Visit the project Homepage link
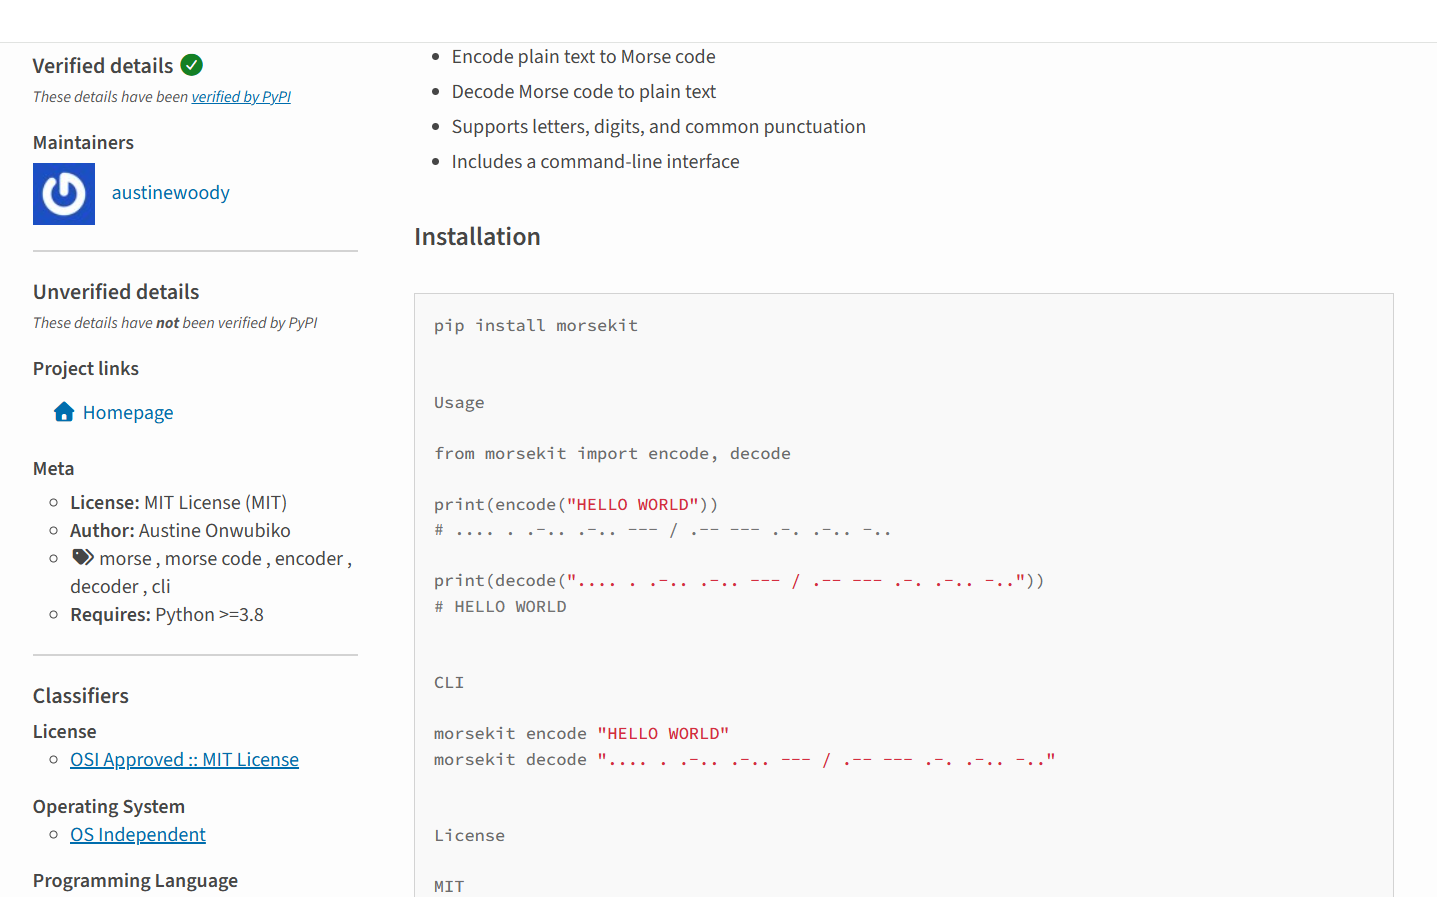 (128, 411)
